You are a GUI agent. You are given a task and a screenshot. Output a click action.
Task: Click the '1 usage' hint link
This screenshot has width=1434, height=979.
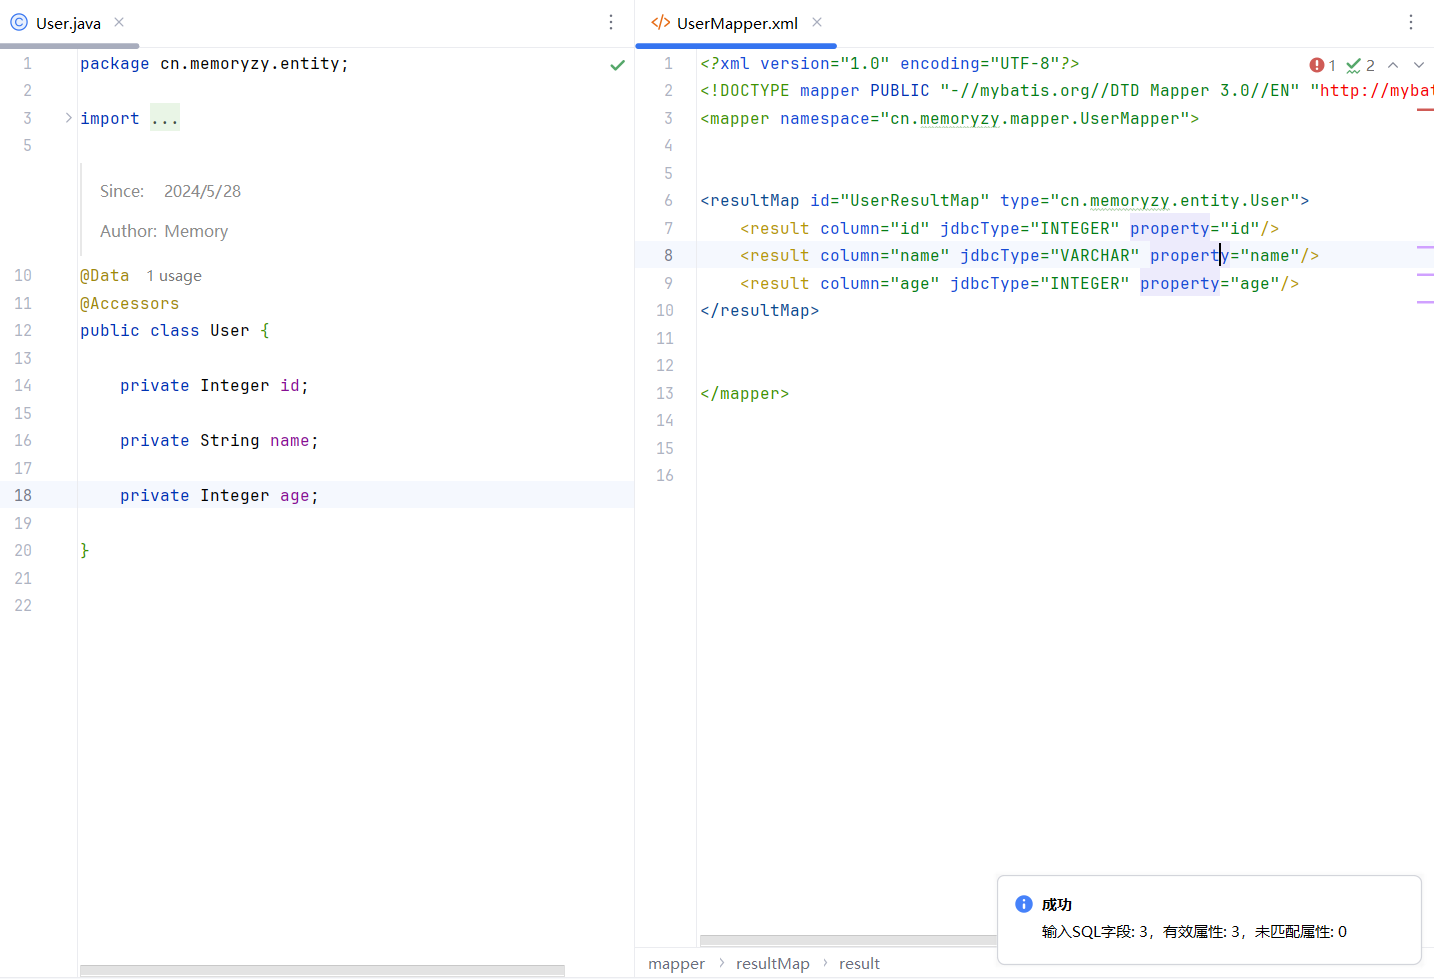tap(174, 276)
